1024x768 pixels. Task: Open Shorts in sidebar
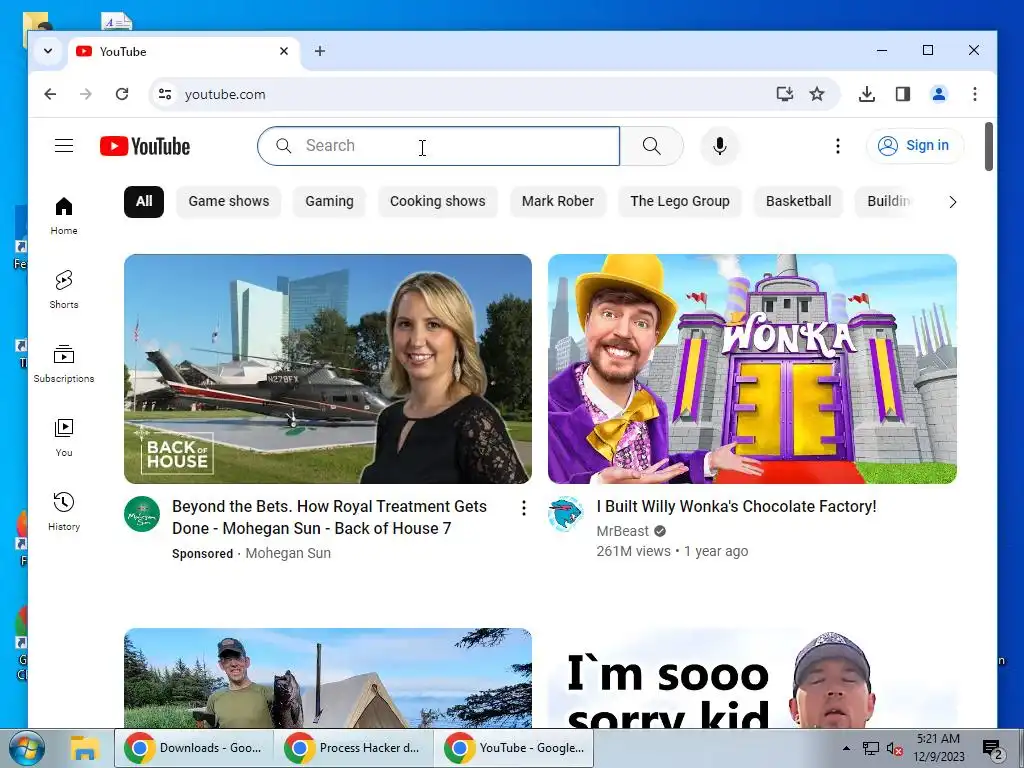pyautogui.click(x=64, y=289)
